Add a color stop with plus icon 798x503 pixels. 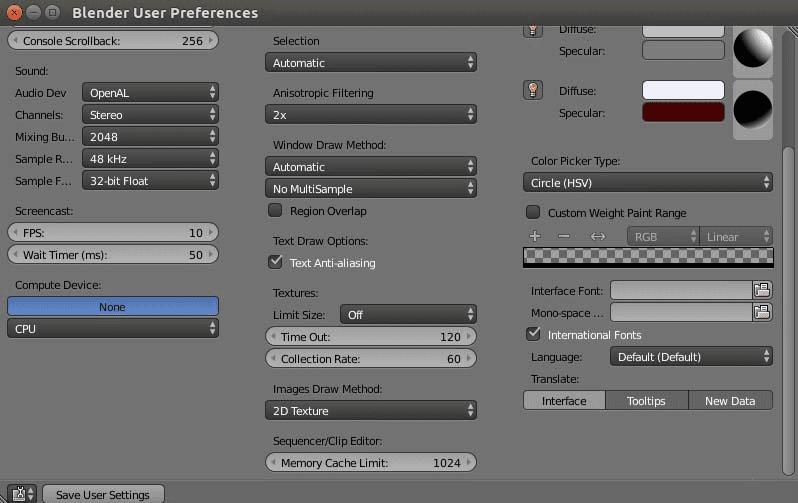click(x=535, y=237)
